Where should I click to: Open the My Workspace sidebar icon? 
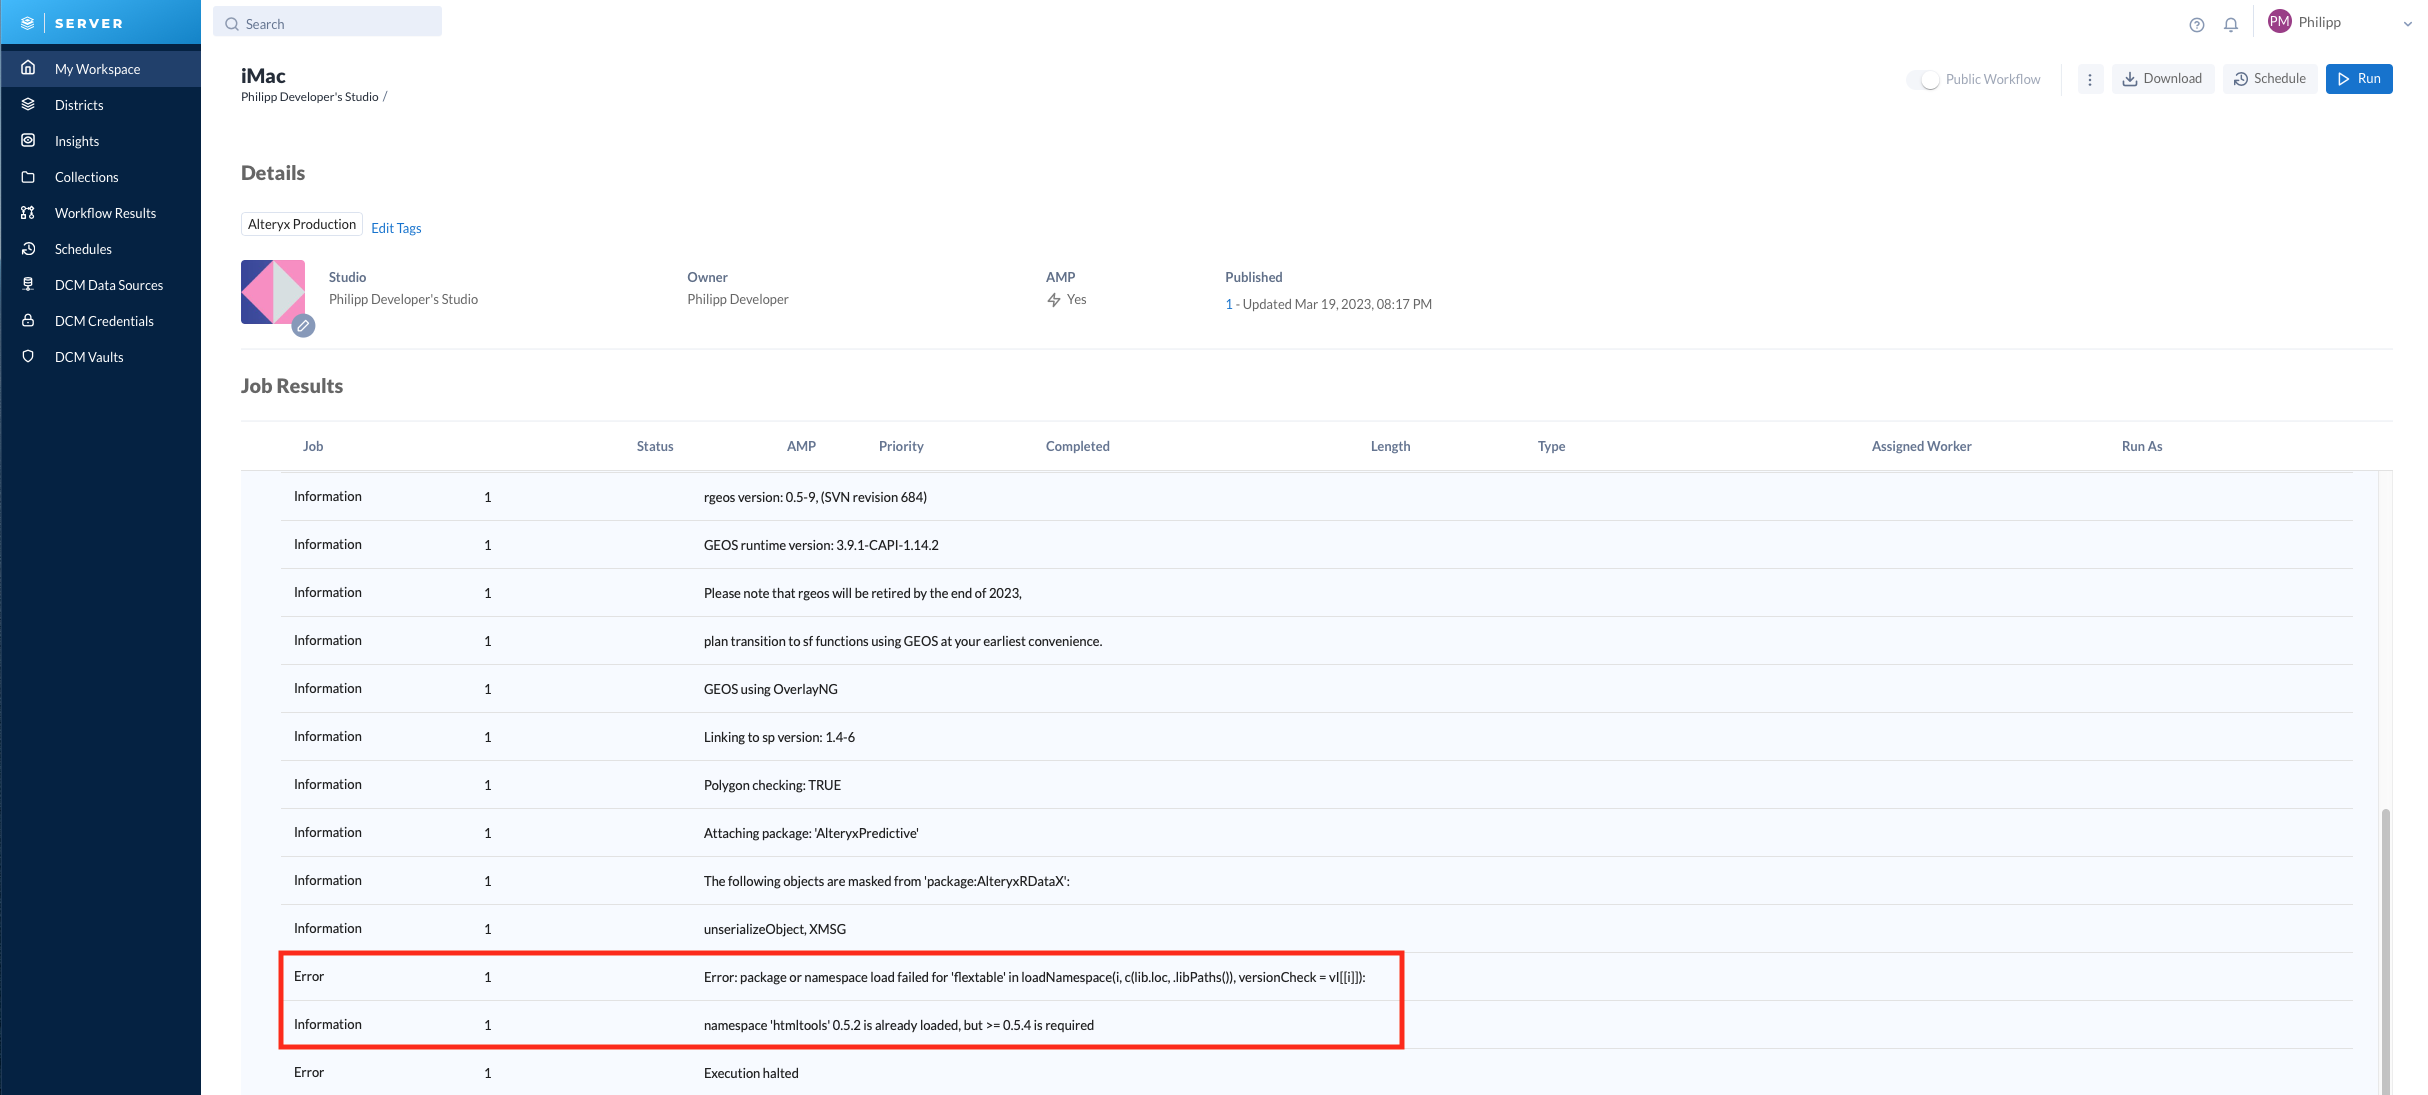tap(29, 68)
